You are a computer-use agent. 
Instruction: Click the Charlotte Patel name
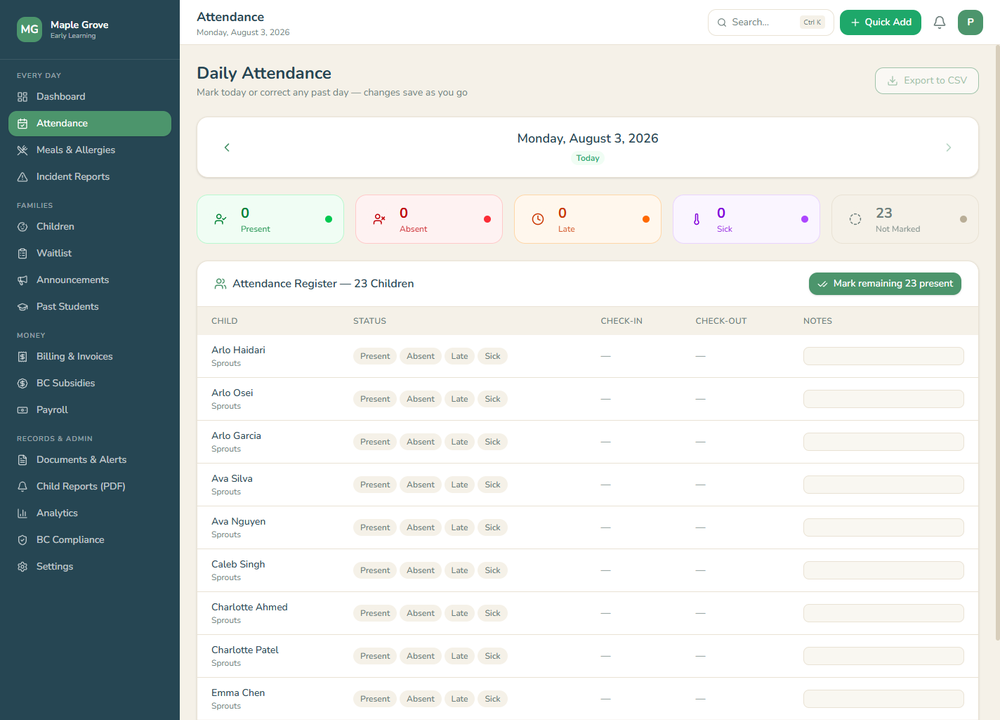pos(245,650)
